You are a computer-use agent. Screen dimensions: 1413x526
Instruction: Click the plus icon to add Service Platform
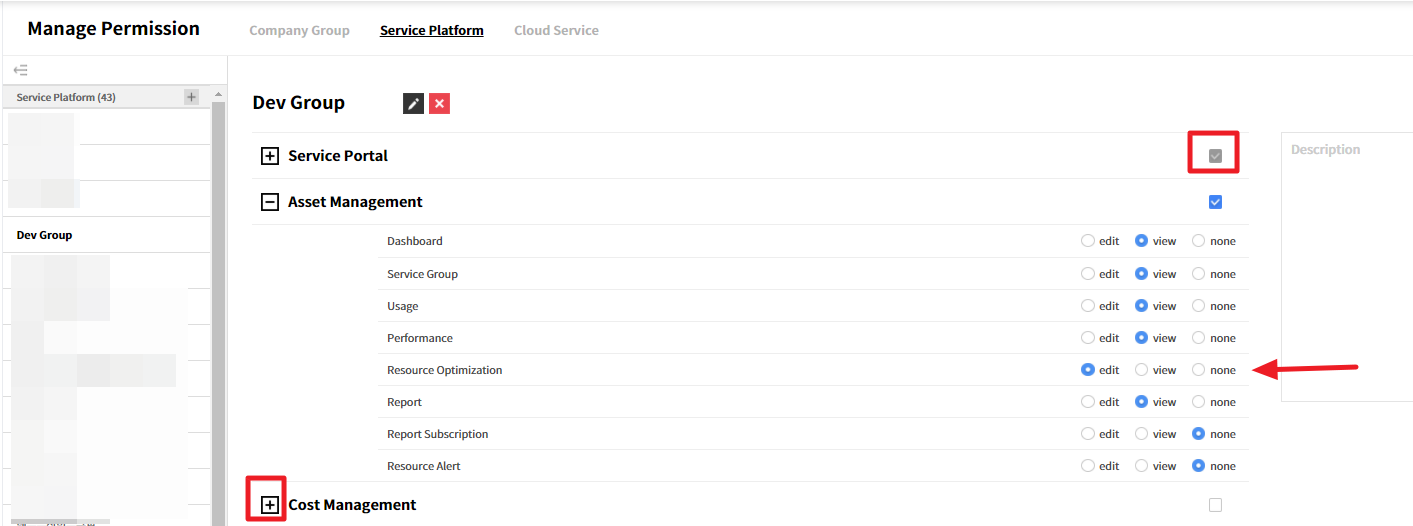click(191, 97)
